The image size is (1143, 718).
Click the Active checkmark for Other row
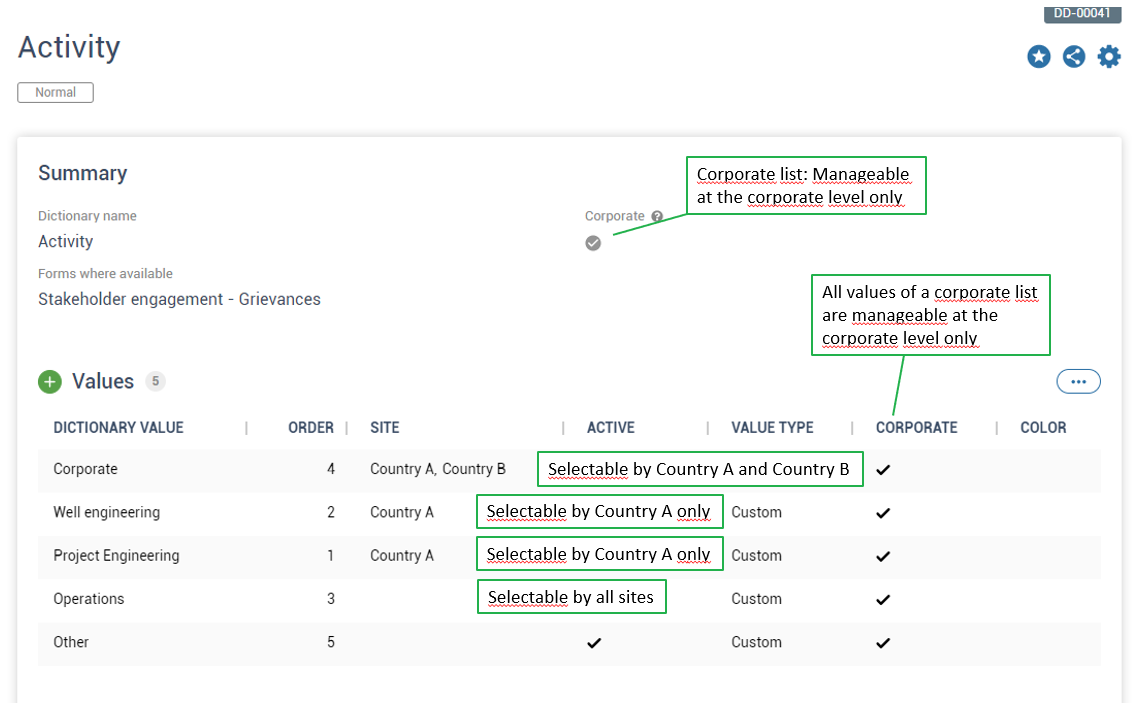click(x=594, y=643)
